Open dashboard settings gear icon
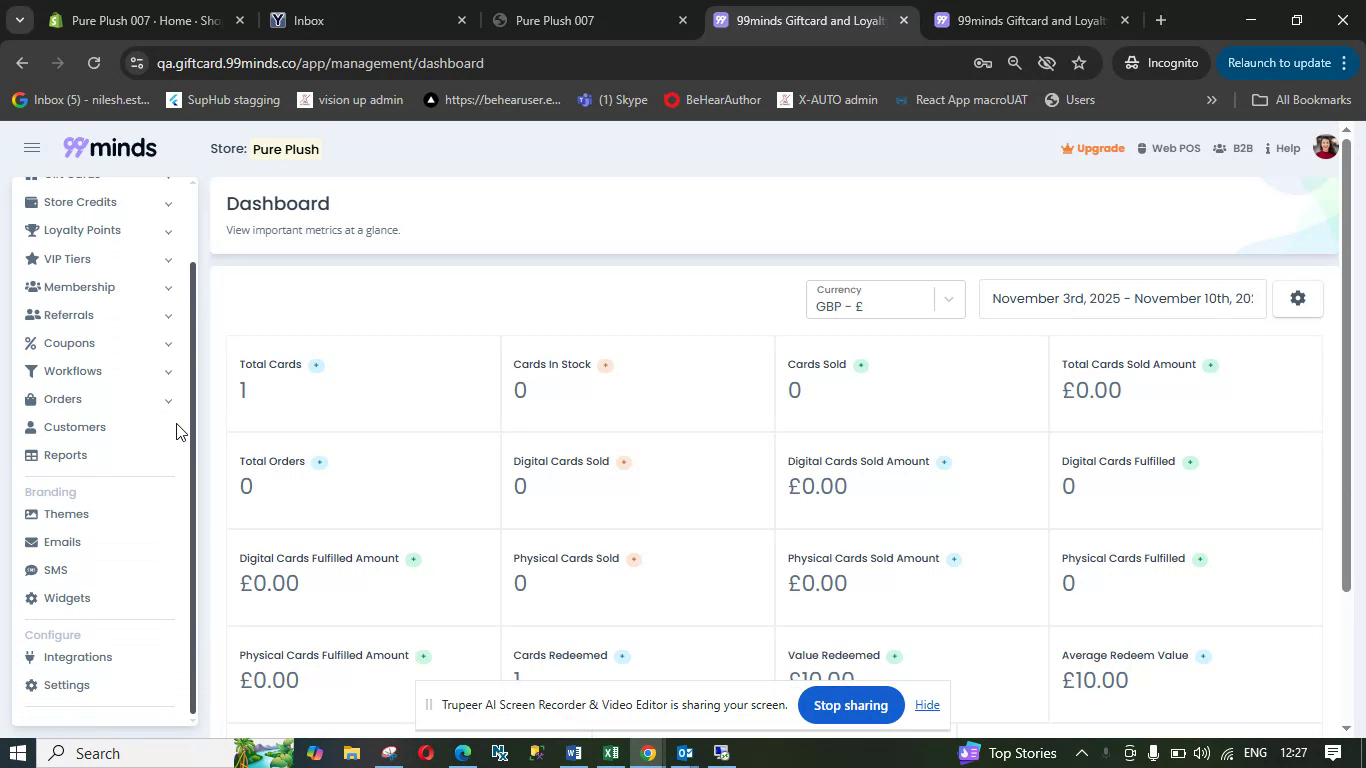The image size is (1366, 768). [x=1298, y=298]
